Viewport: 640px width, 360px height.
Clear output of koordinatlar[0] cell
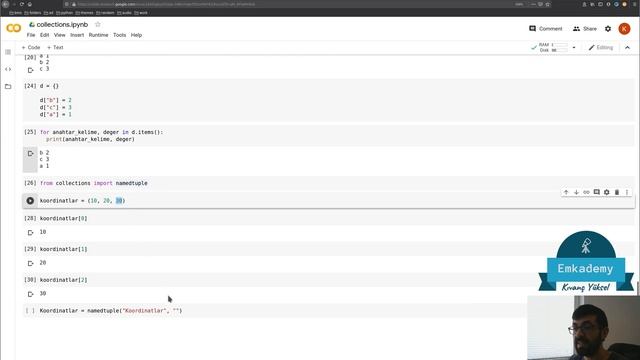pos(30,233)
